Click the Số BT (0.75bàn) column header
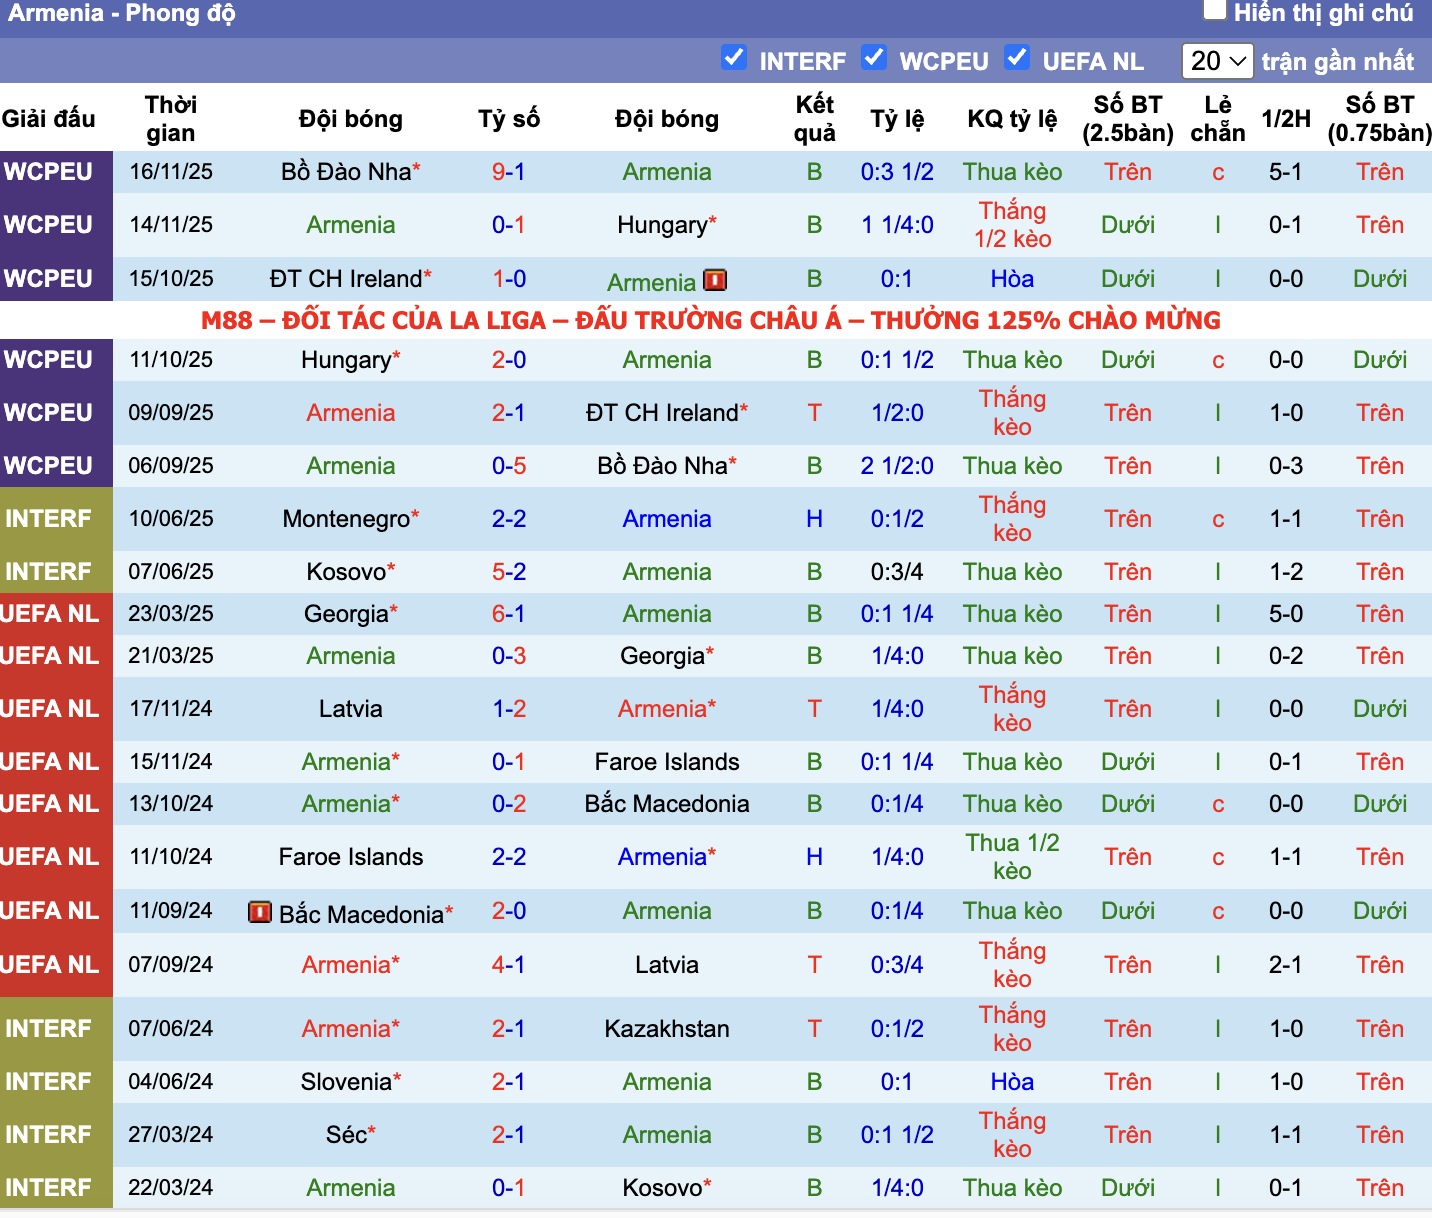 tap(1380, 119)
